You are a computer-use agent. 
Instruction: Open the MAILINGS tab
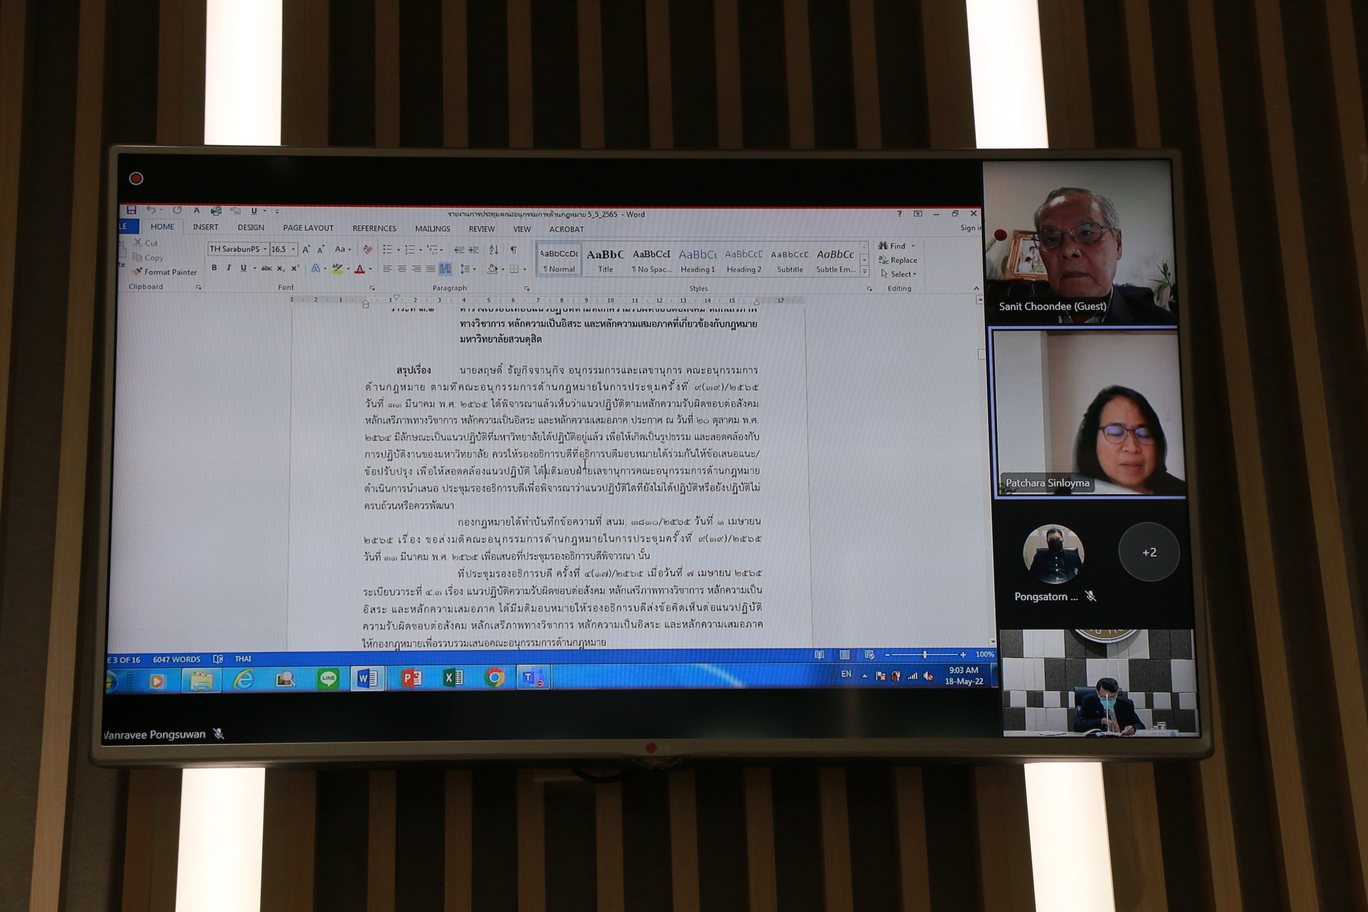432,229
